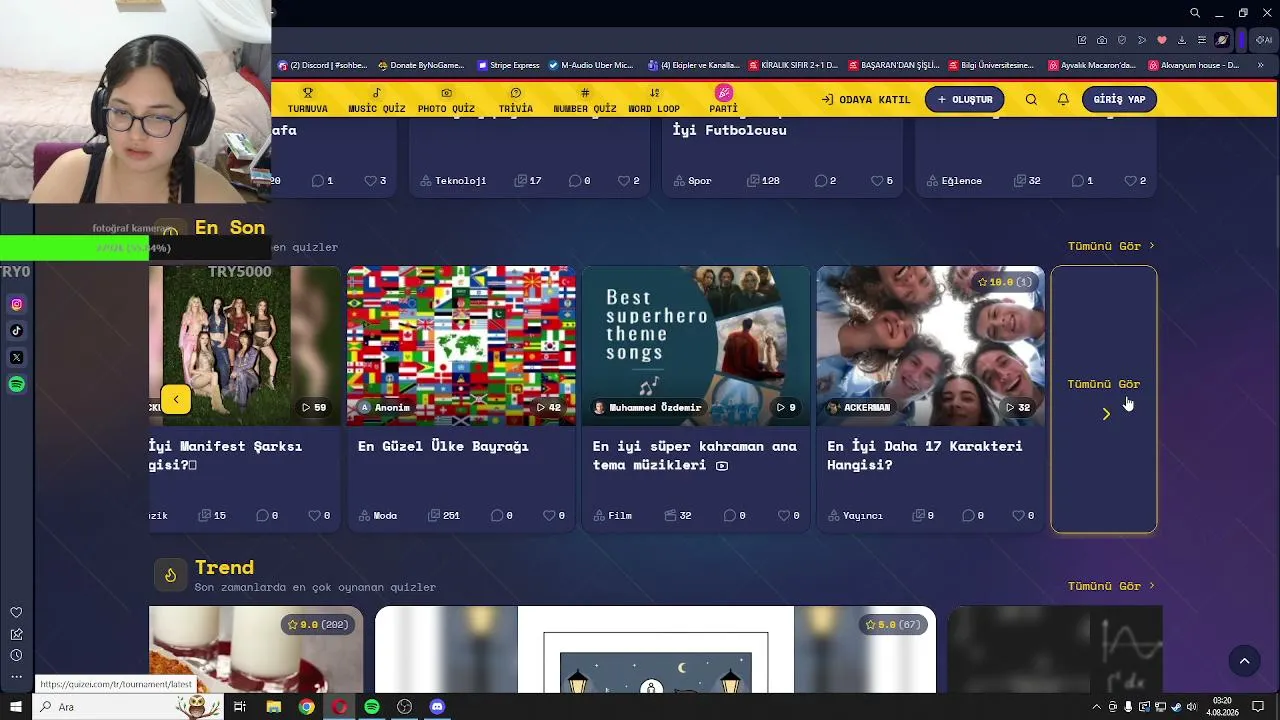Open author ACKERMAN's profile

pyautogui.click(x=859, y=408)
